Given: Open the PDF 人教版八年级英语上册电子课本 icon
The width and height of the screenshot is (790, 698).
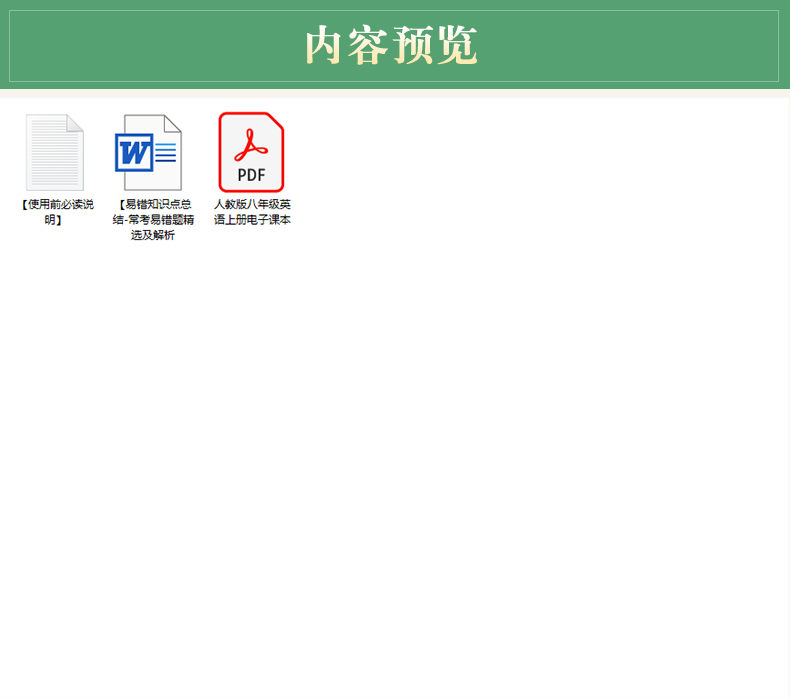Looking at the screenshot, I should pyautogui.click(x=251, y=152).
